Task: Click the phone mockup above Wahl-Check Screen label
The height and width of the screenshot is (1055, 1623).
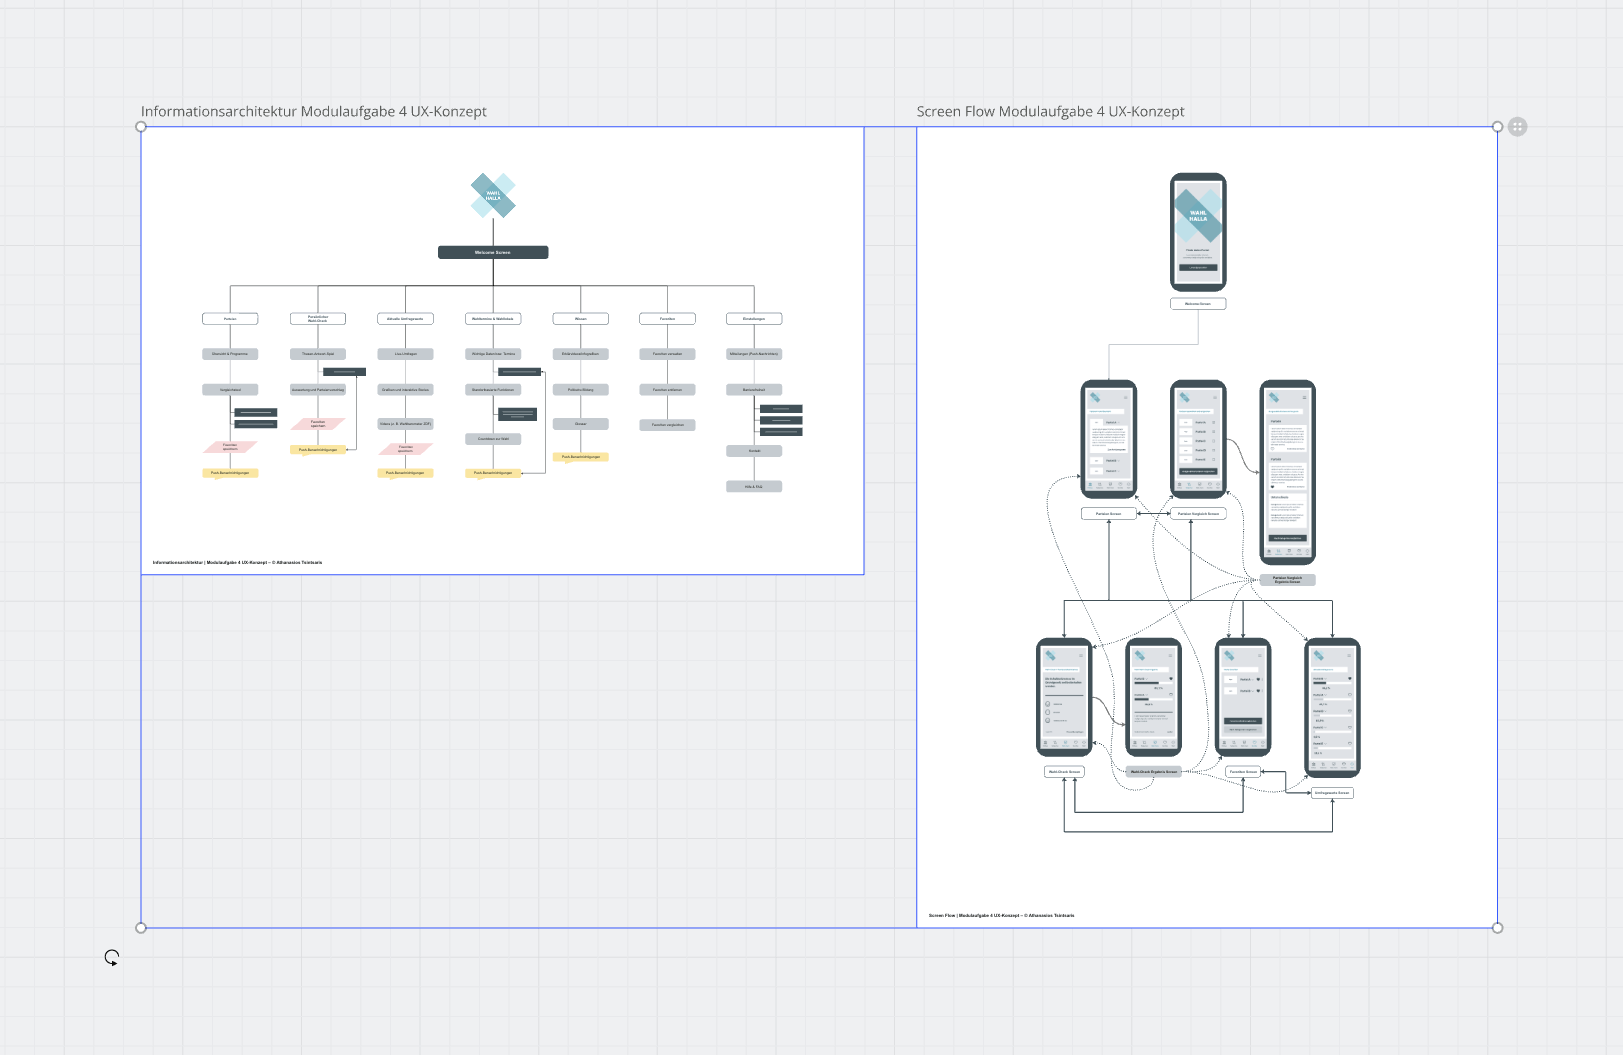Action: [1064, 697]
